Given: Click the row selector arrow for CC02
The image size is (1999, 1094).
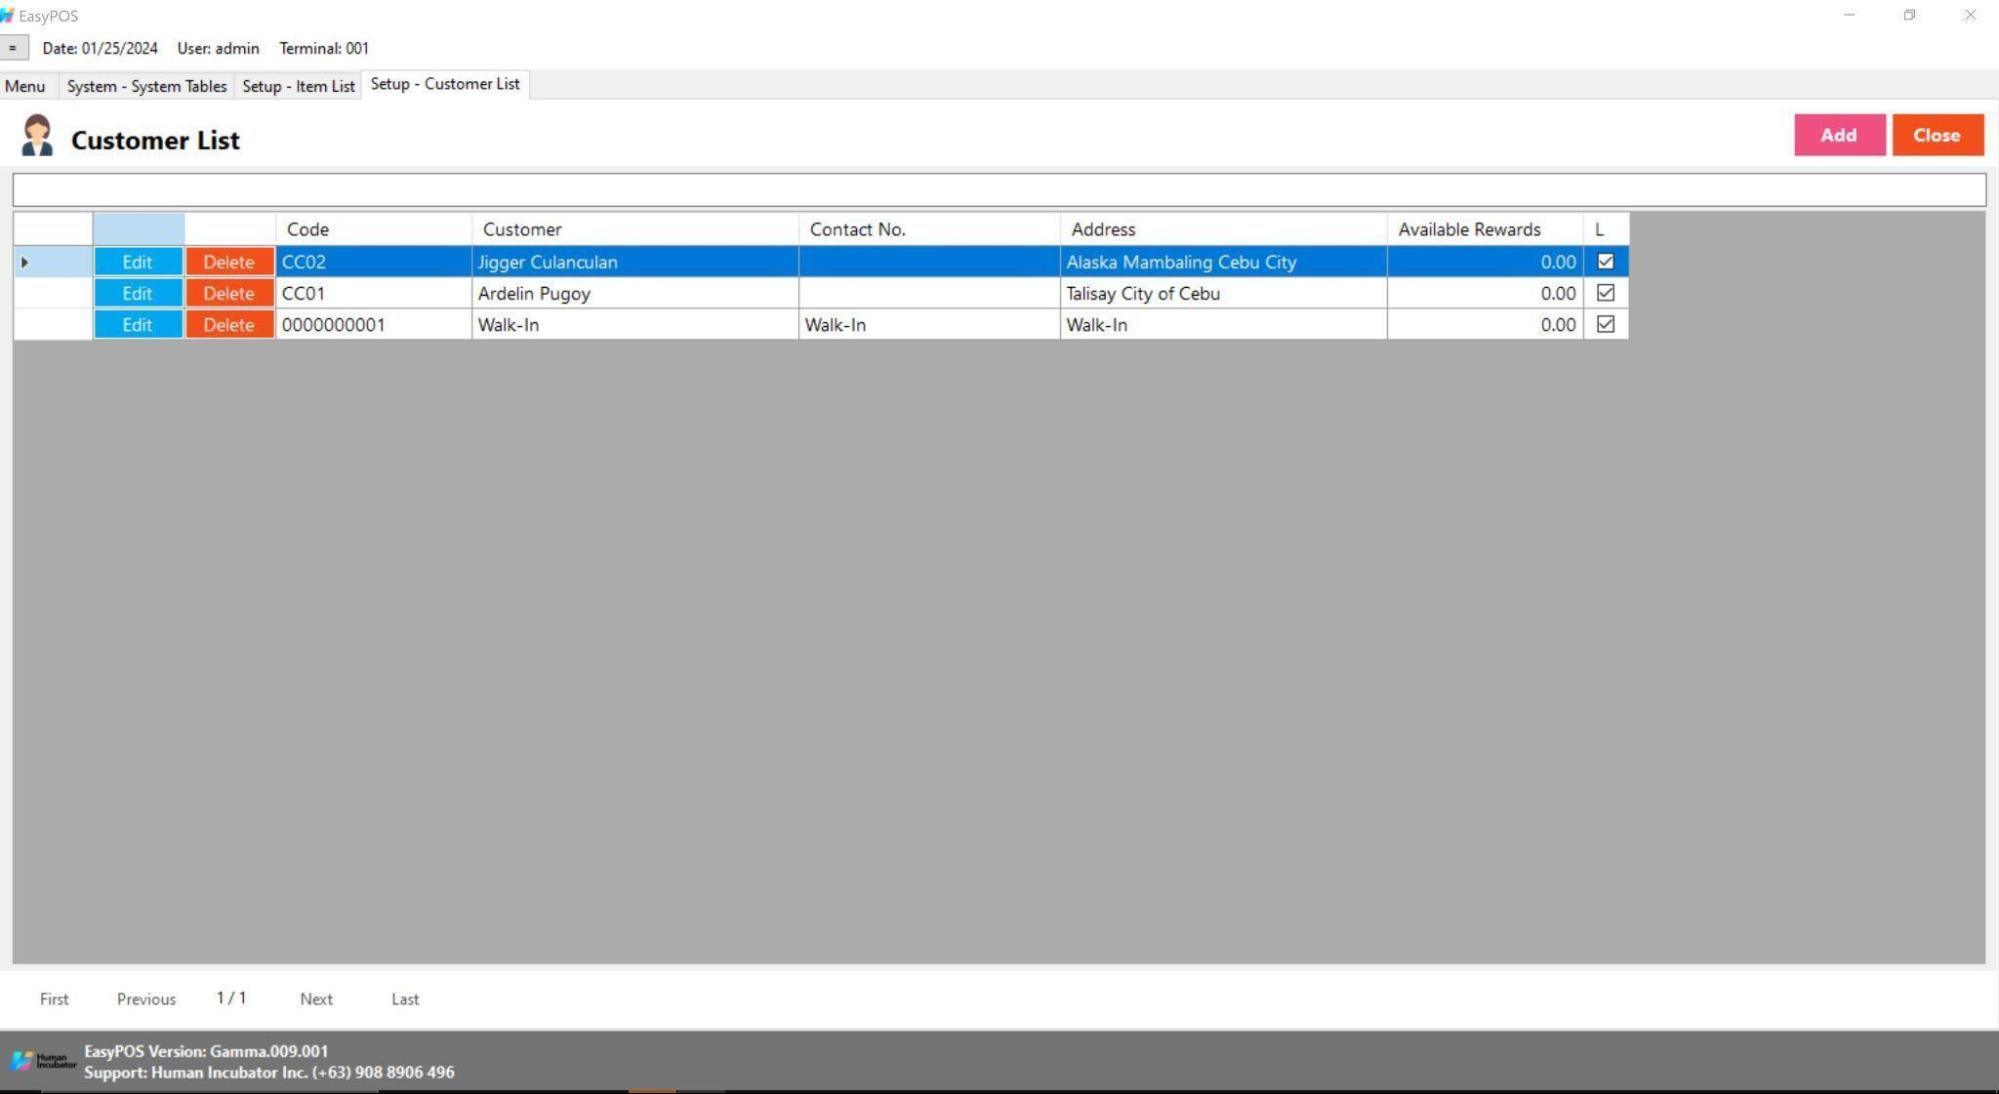Looking at the screenshot, I should pos(25,262).
